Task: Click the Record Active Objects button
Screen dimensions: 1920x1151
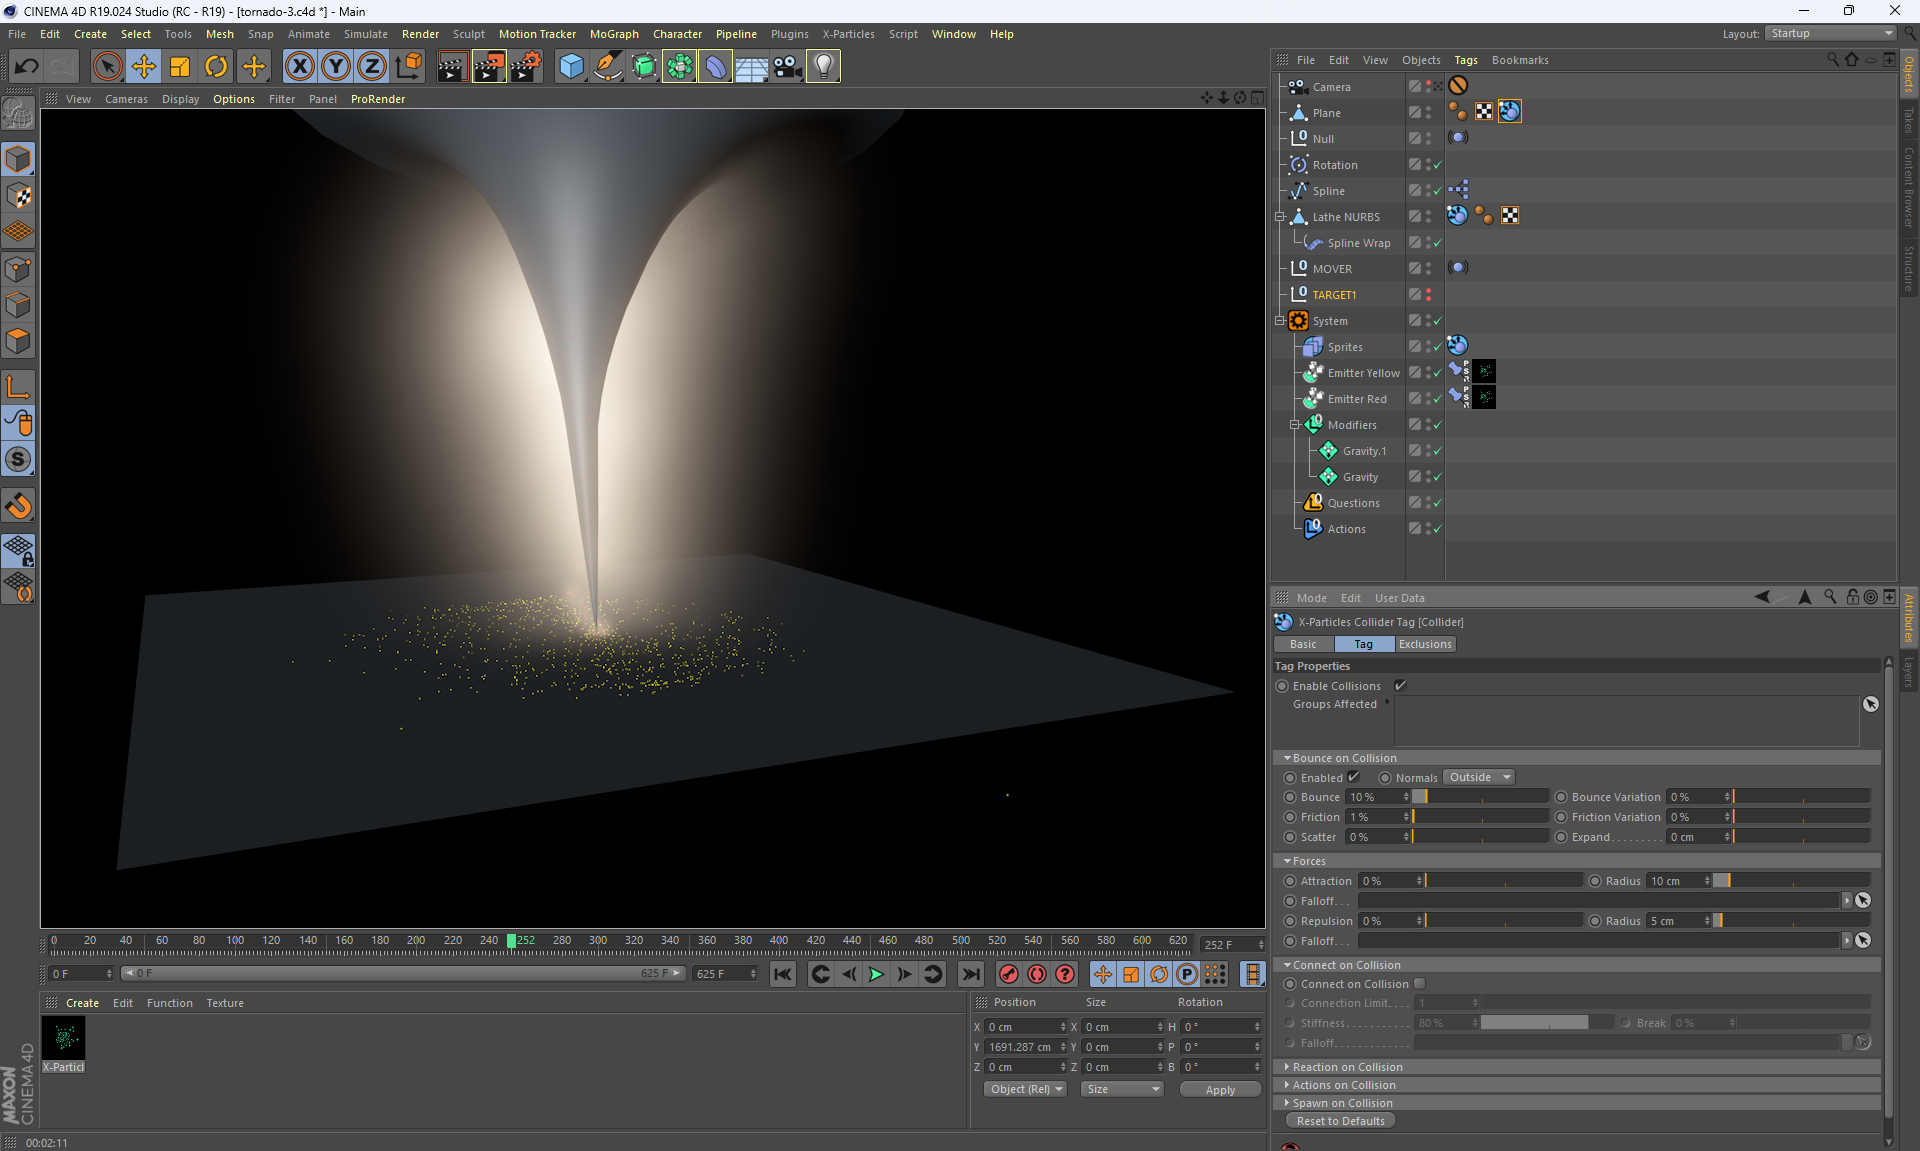Action: pos(1009,974)
